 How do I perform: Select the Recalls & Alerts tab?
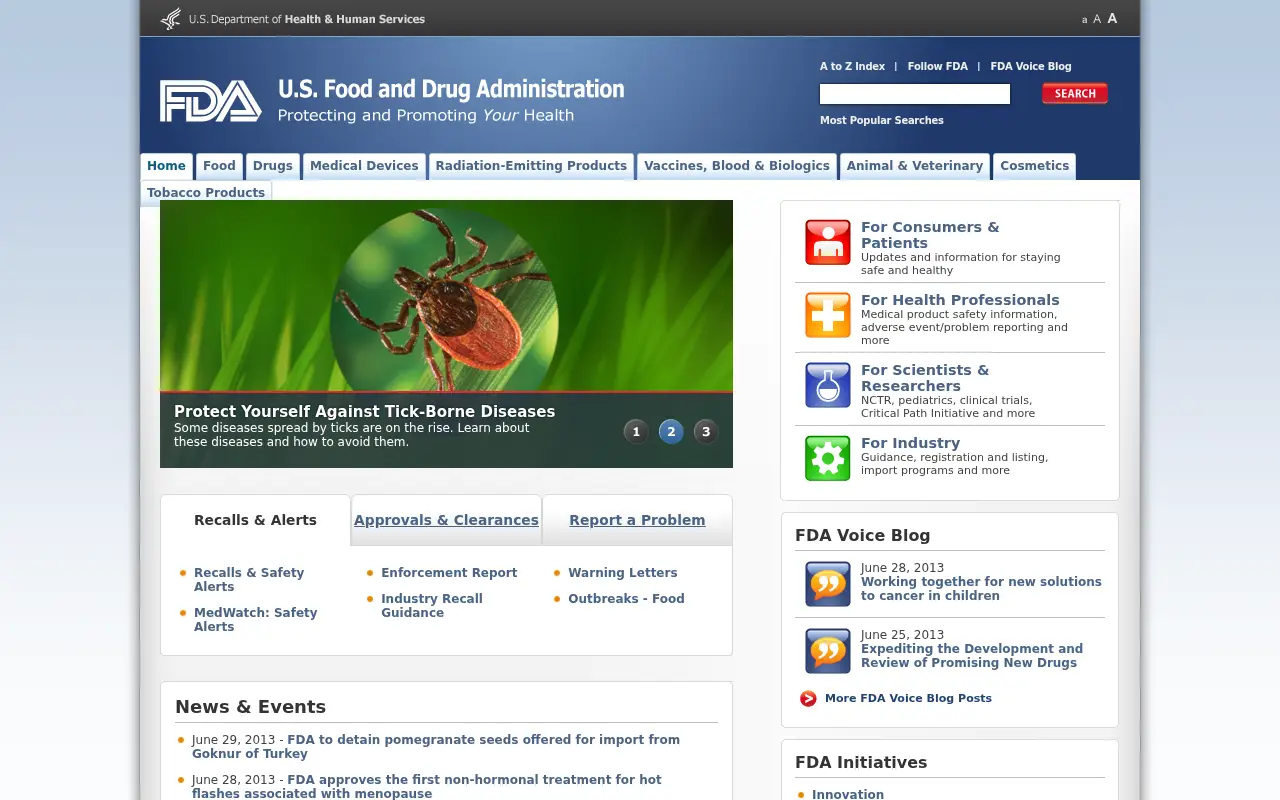[255, 520]
